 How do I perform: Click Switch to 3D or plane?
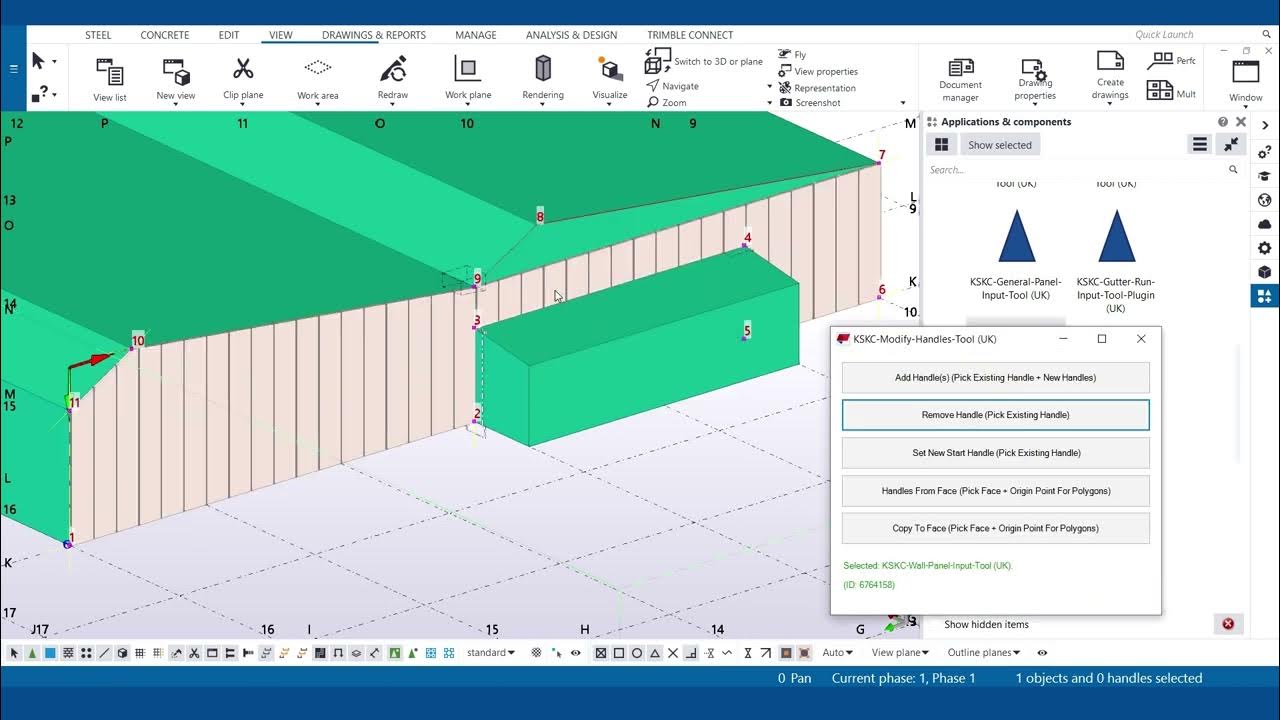[705, 62]
